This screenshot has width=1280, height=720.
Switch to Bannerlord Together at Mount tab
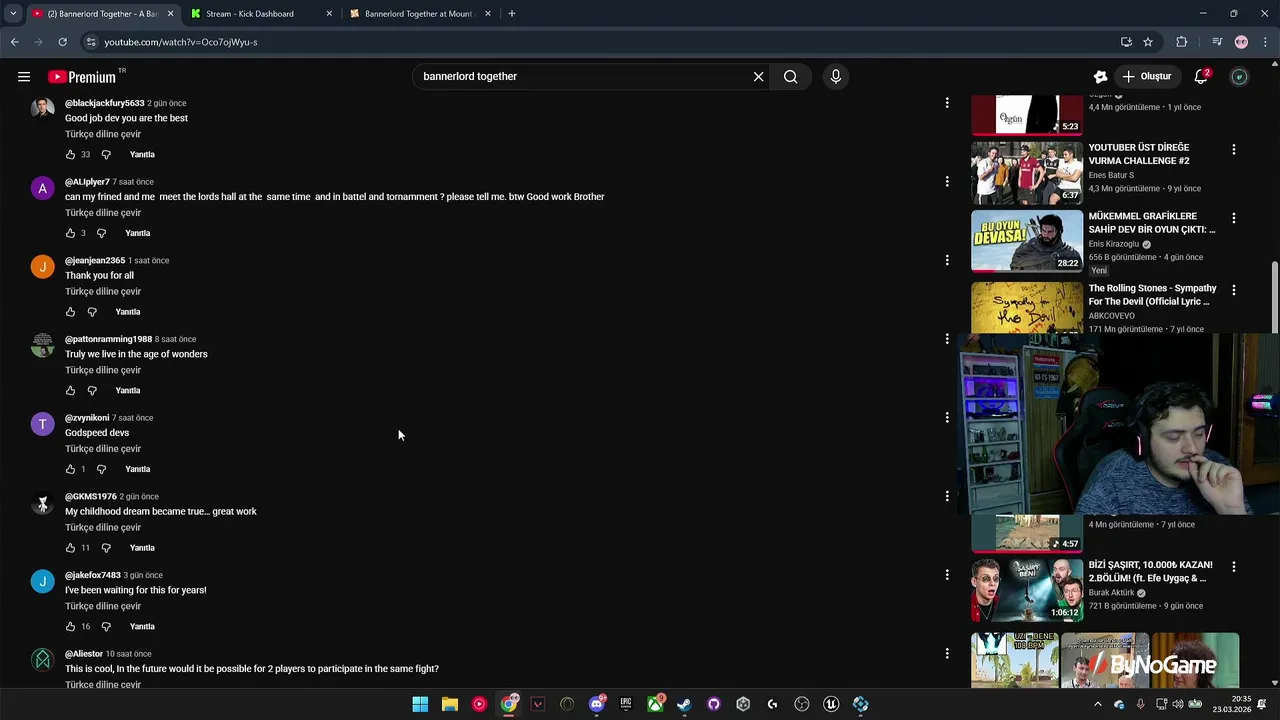pyautogui.click(x=418, y=14)
